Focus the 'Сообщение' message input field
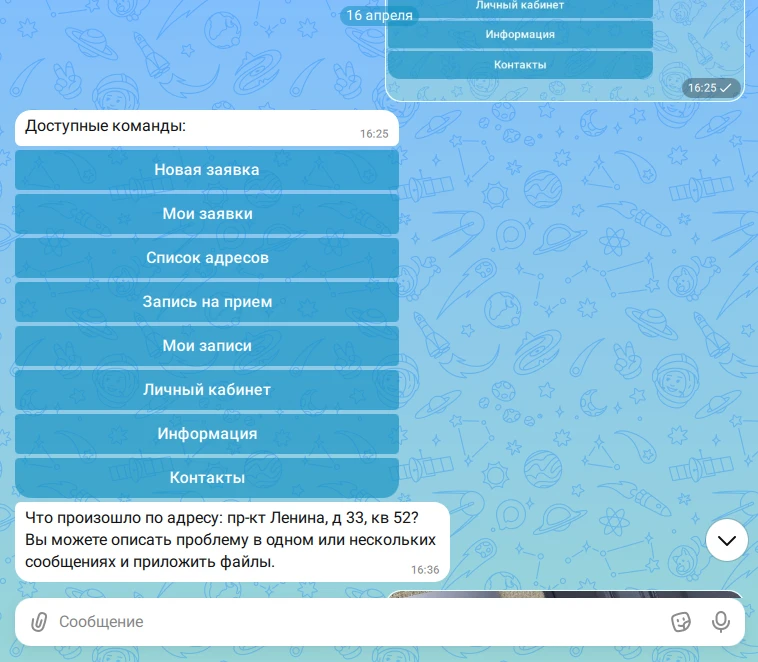Image resolution: width=758 pixels, height=662 pixels. pos(358,622)
